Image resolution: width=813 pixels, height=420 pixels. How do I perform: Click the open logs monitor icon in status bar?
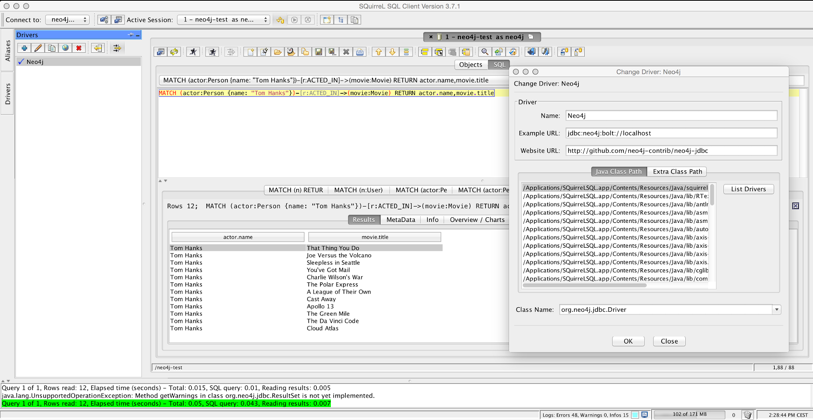[x=644, y=415]
